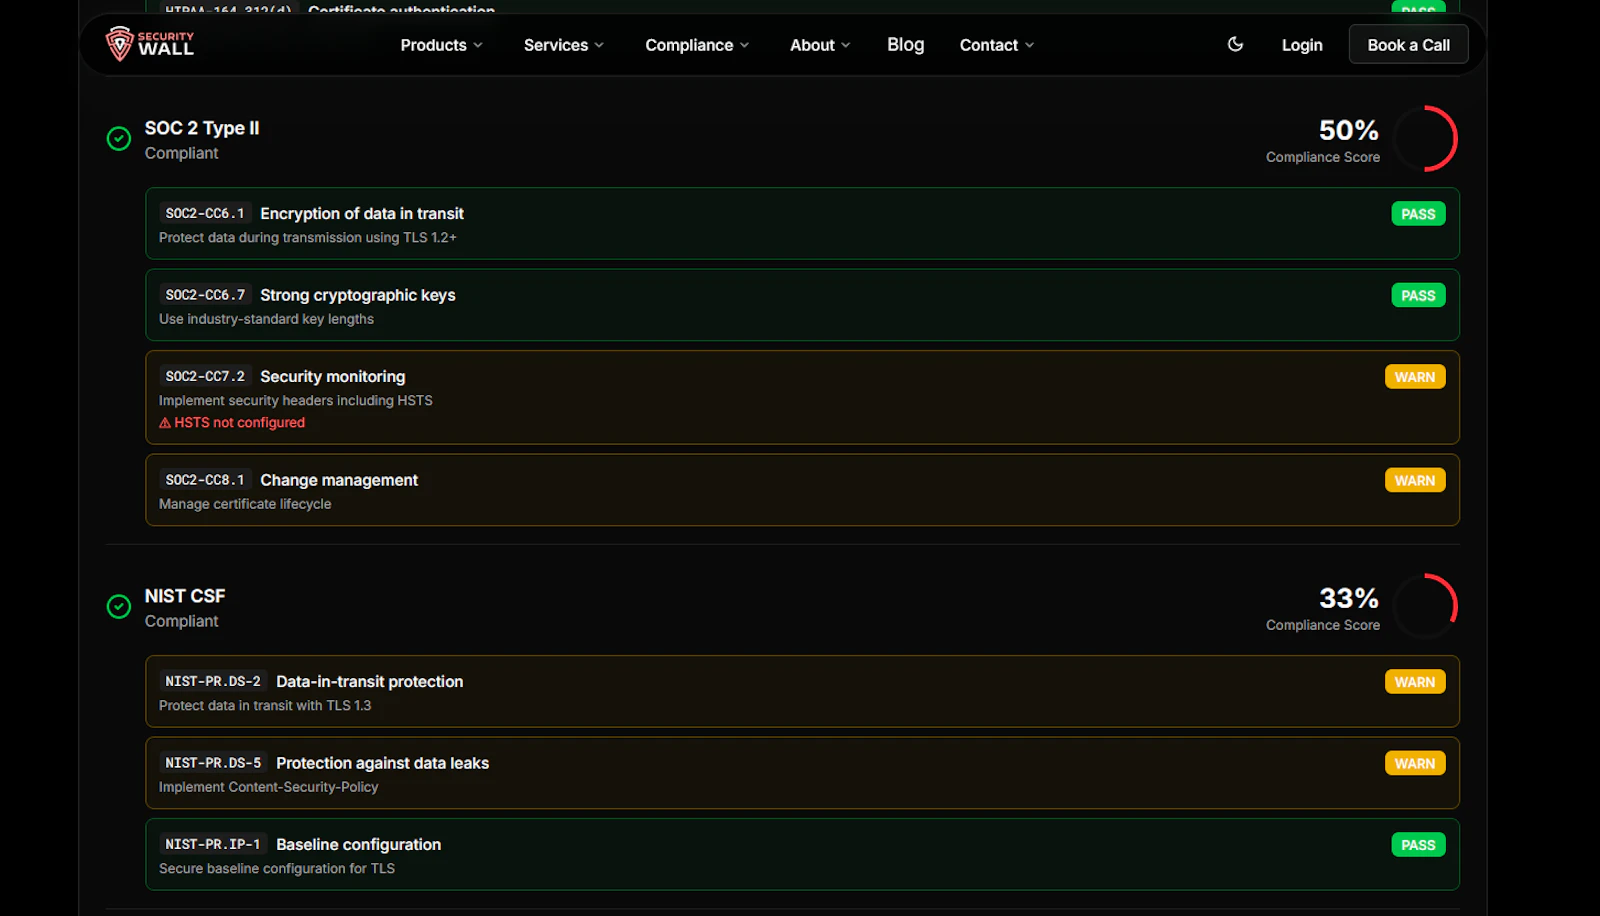Select the NIST-PR.DS-2 control code
The image size is (1600, 916).
tap(213, 681)
